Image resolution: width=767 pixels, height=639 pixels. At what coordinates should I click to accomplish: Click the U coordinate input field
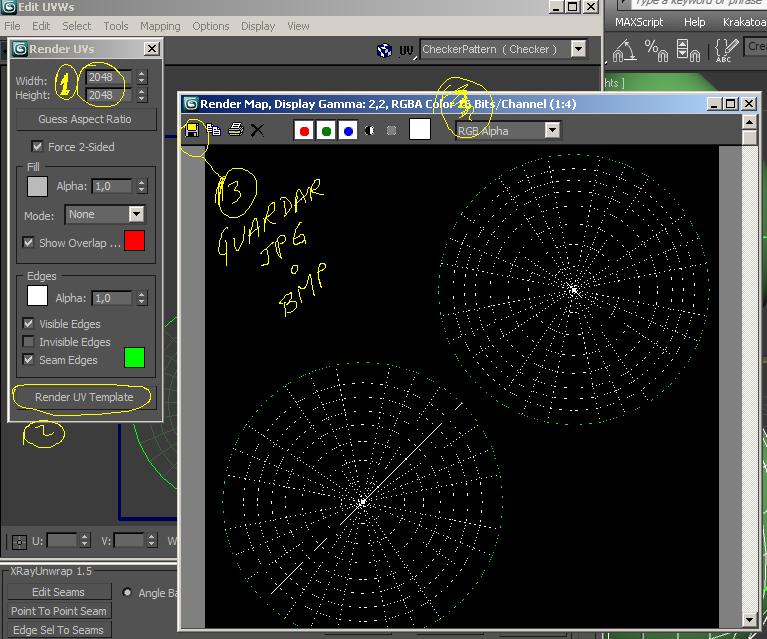(62, 541)
